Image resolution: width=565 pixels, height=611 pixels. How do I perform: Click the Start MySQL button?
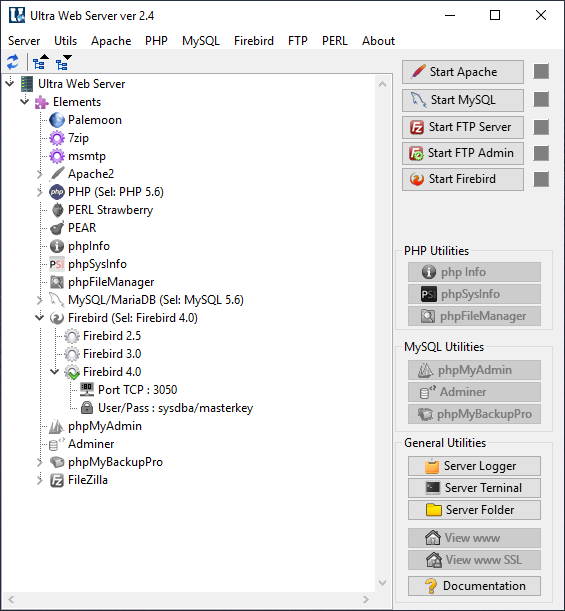click(463, 100)
